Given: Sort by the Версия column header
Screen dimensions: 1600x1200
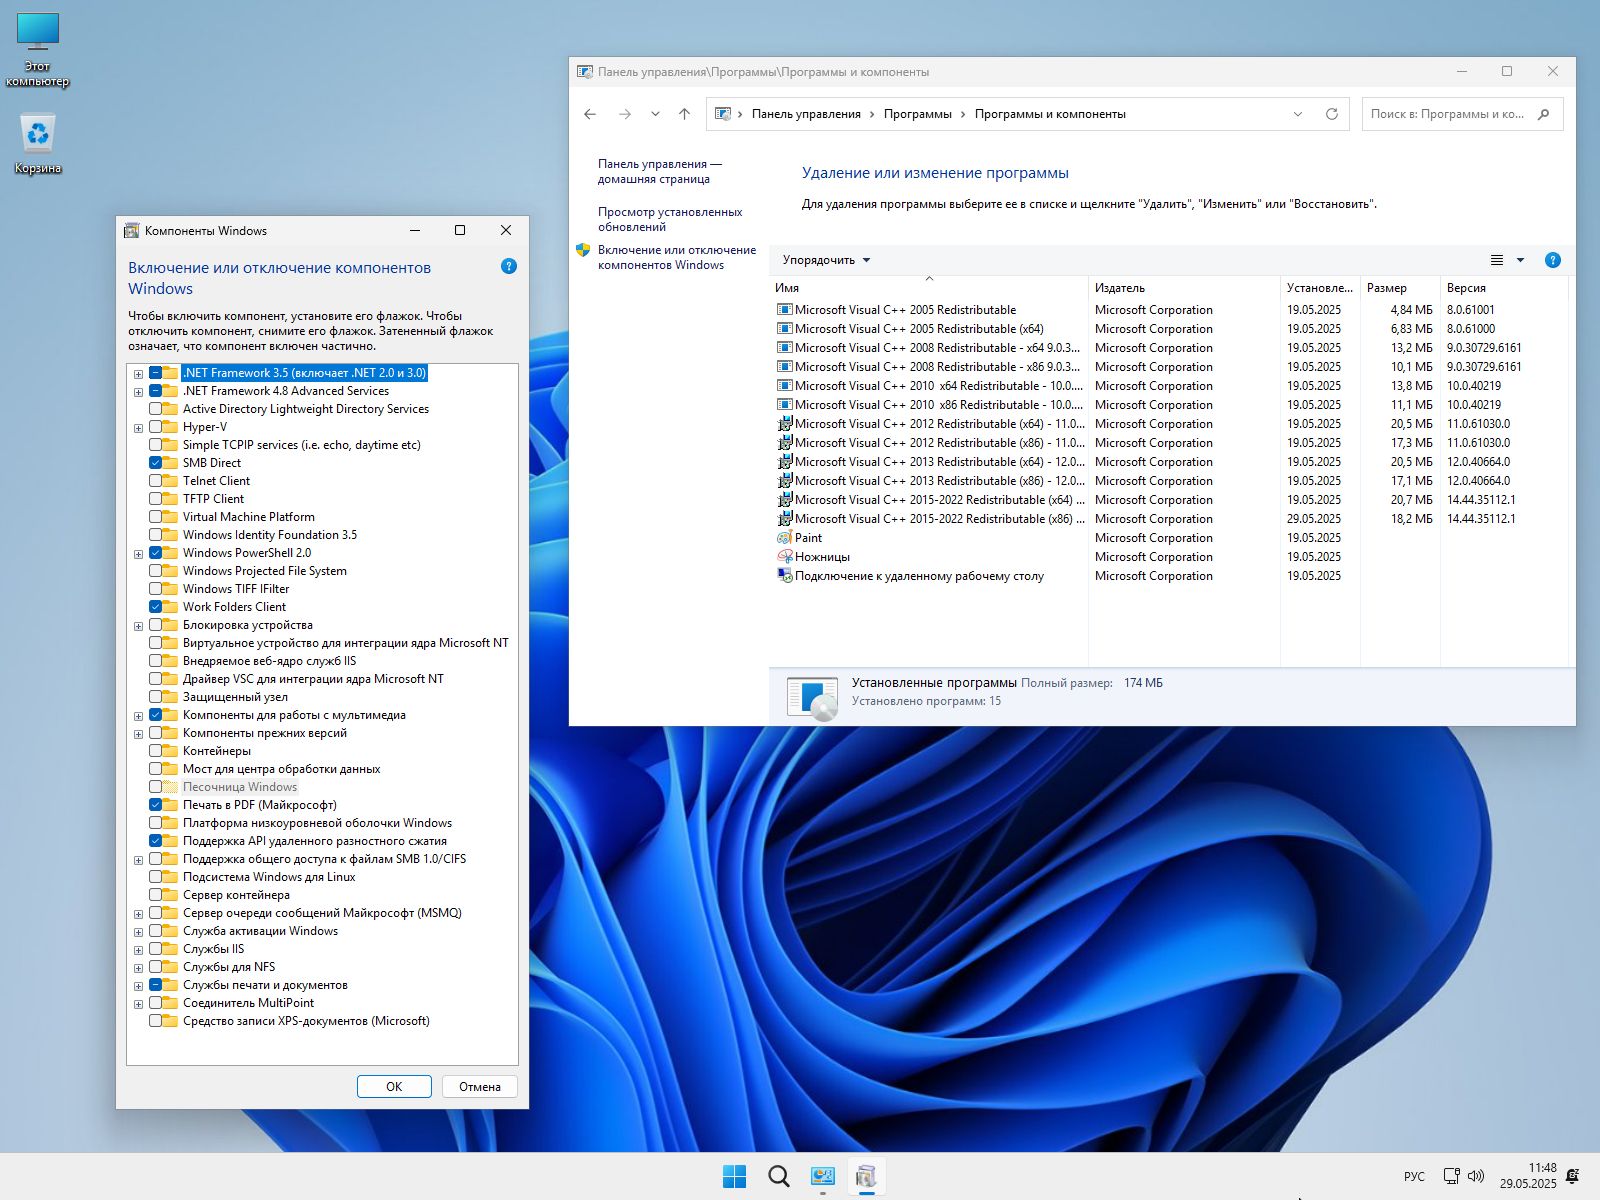Looking at the screenshot, I should click(1503, 288).
